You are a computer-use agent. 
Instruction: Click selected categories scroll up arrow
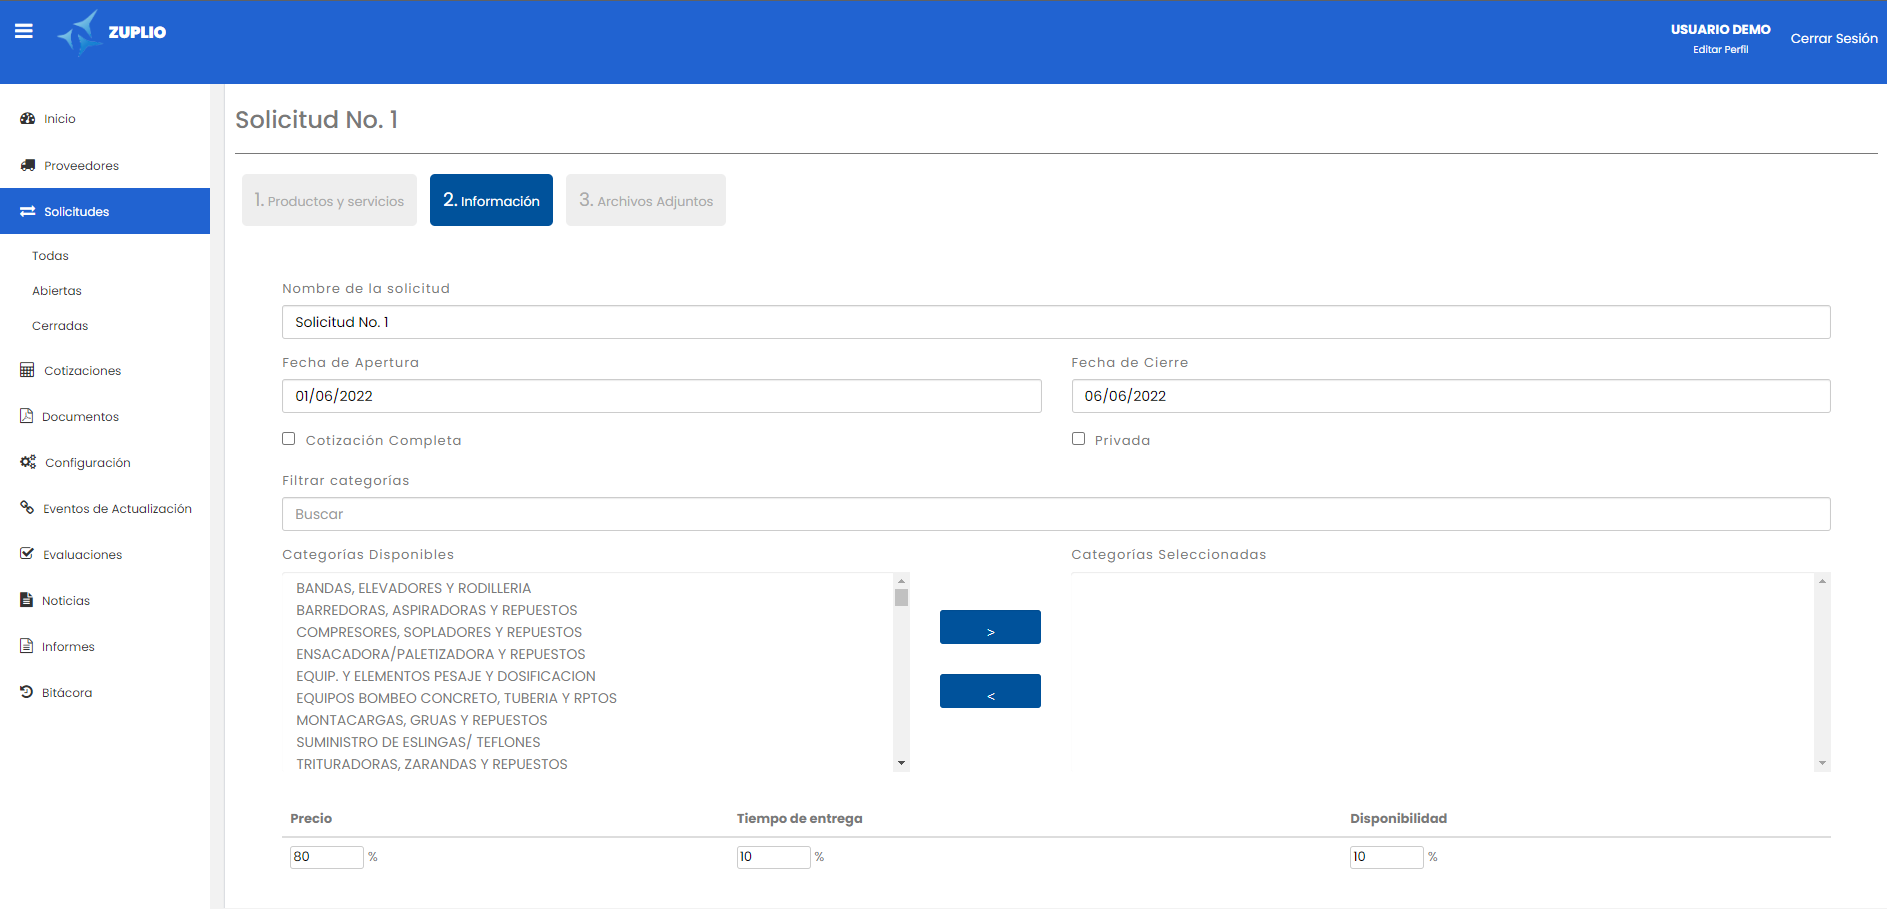pyautogui.click(x=1822, y=581)
